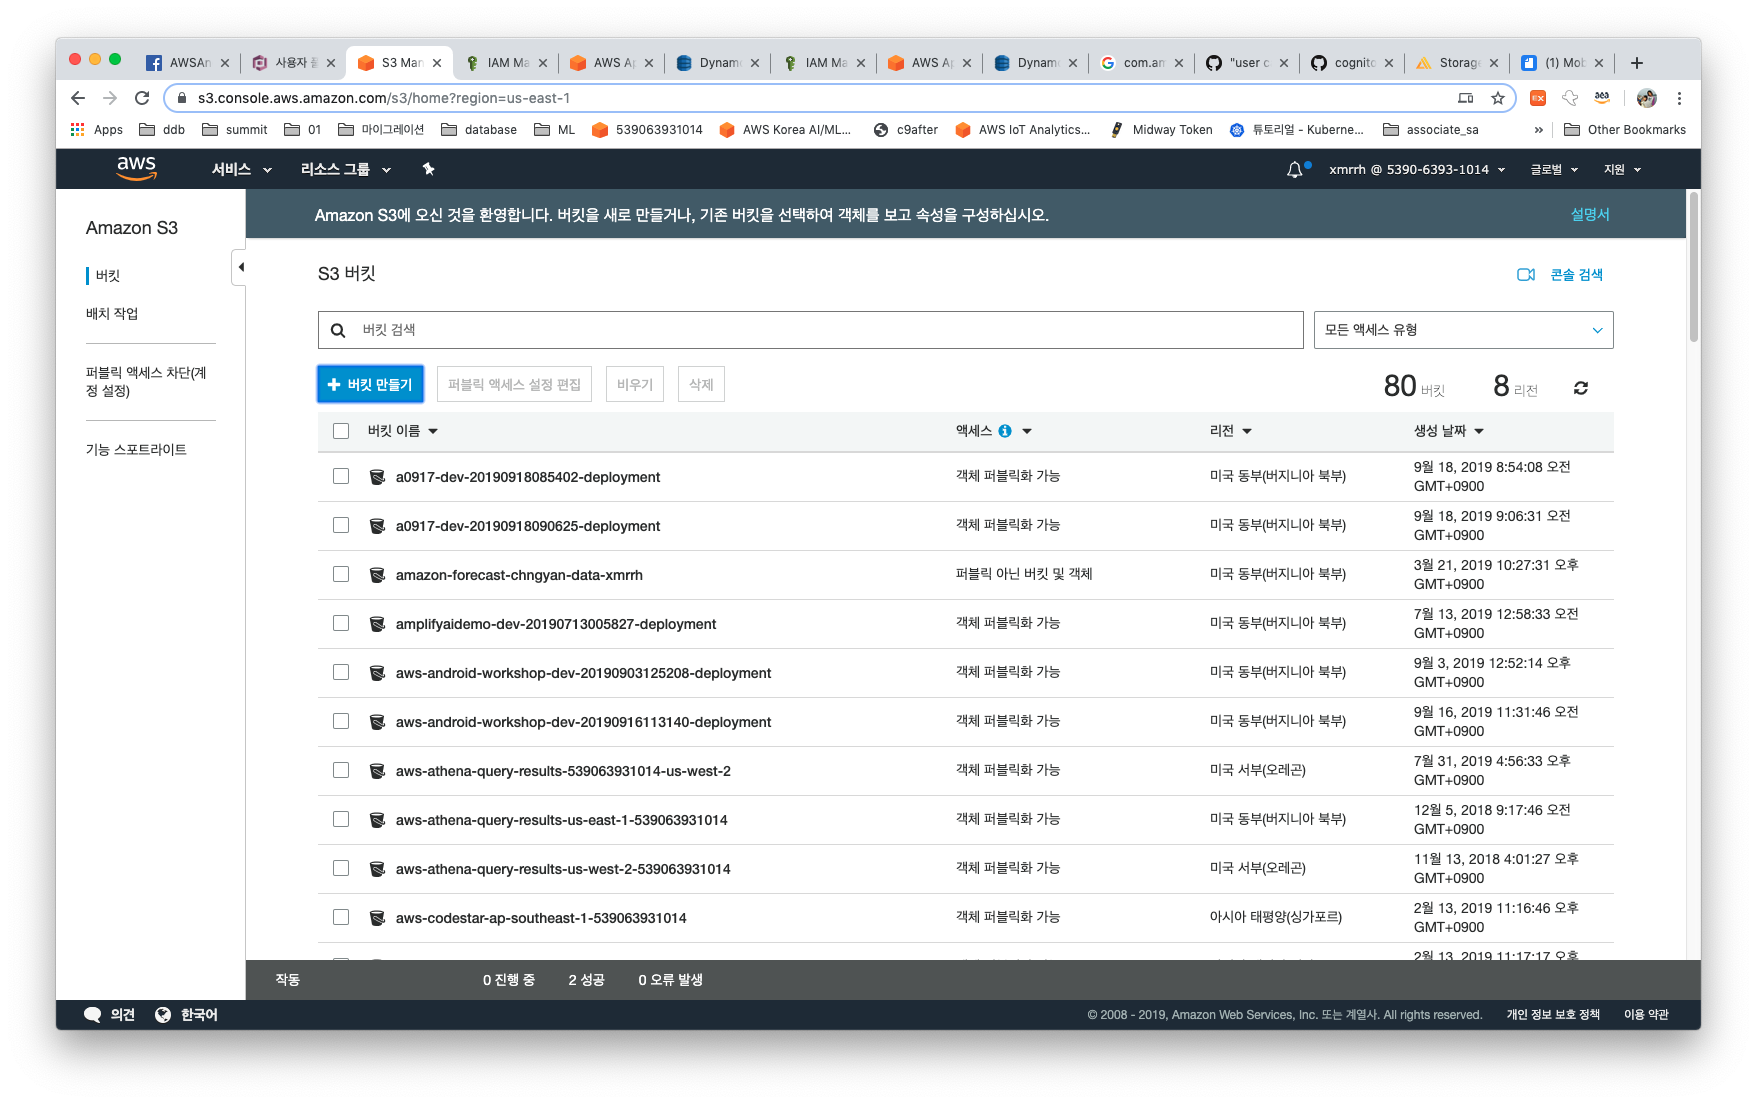This screenshot has height=1104, width=1757.
Task: Check the a0917-dev-20190918085402-deployment checkbox
Action: click(x=341, y=476)
